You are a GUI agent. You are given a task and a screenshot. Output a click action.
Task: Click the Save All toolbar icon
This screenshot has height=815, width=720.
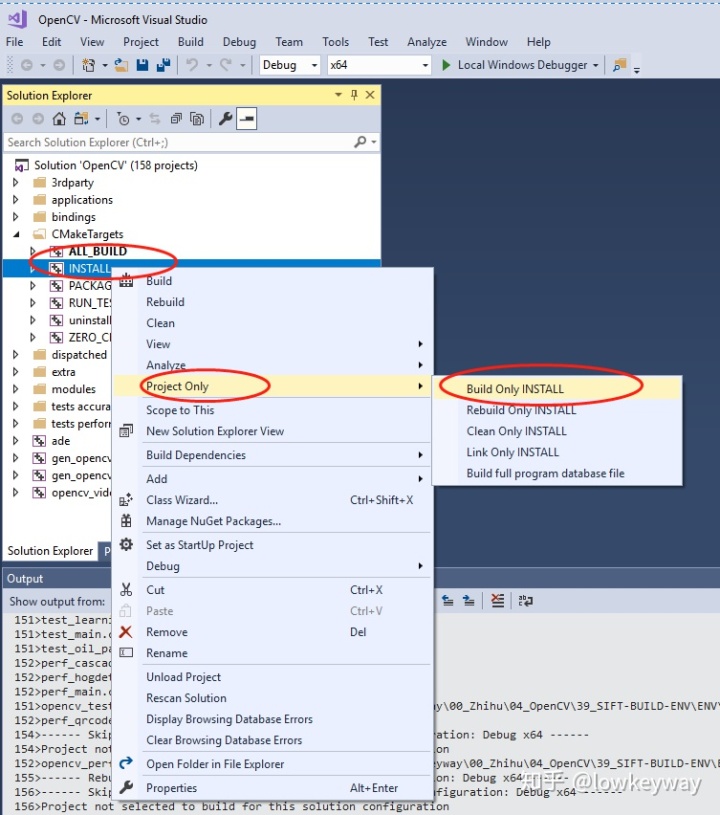(x=163, y=65)
